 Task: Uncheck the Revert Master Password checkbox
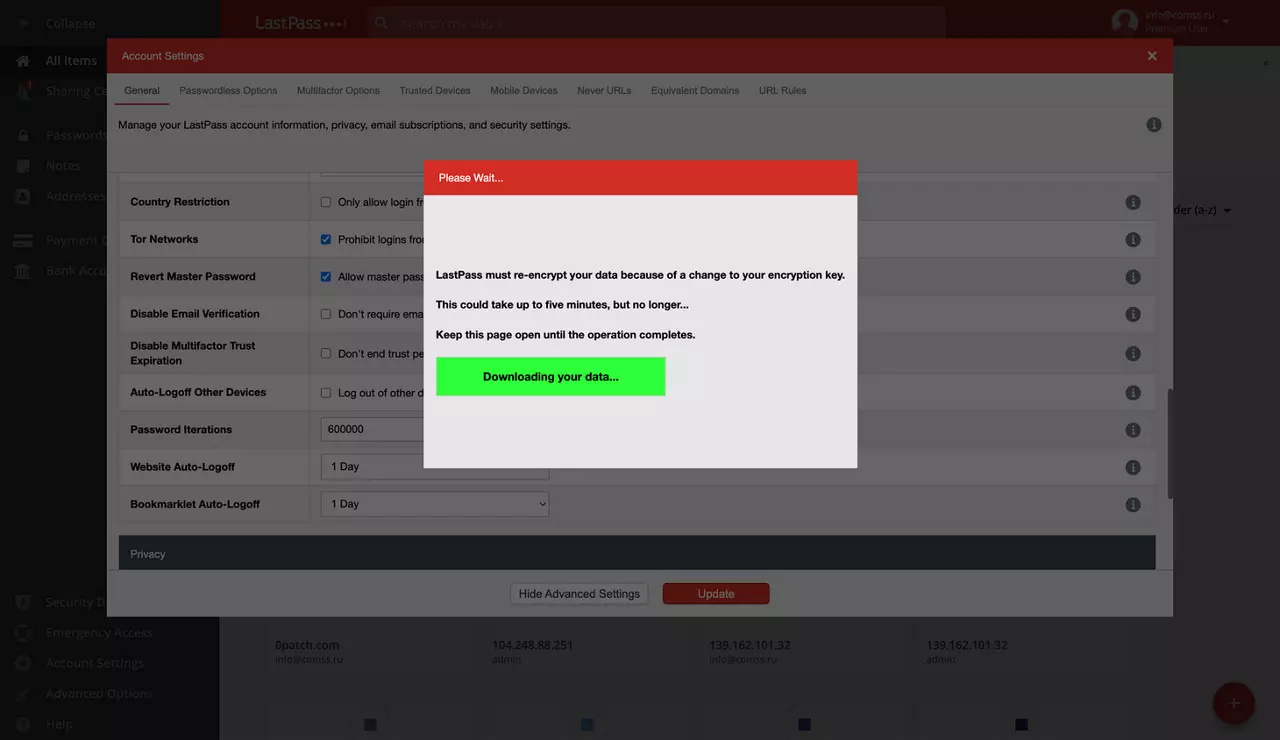coord(326,277)
